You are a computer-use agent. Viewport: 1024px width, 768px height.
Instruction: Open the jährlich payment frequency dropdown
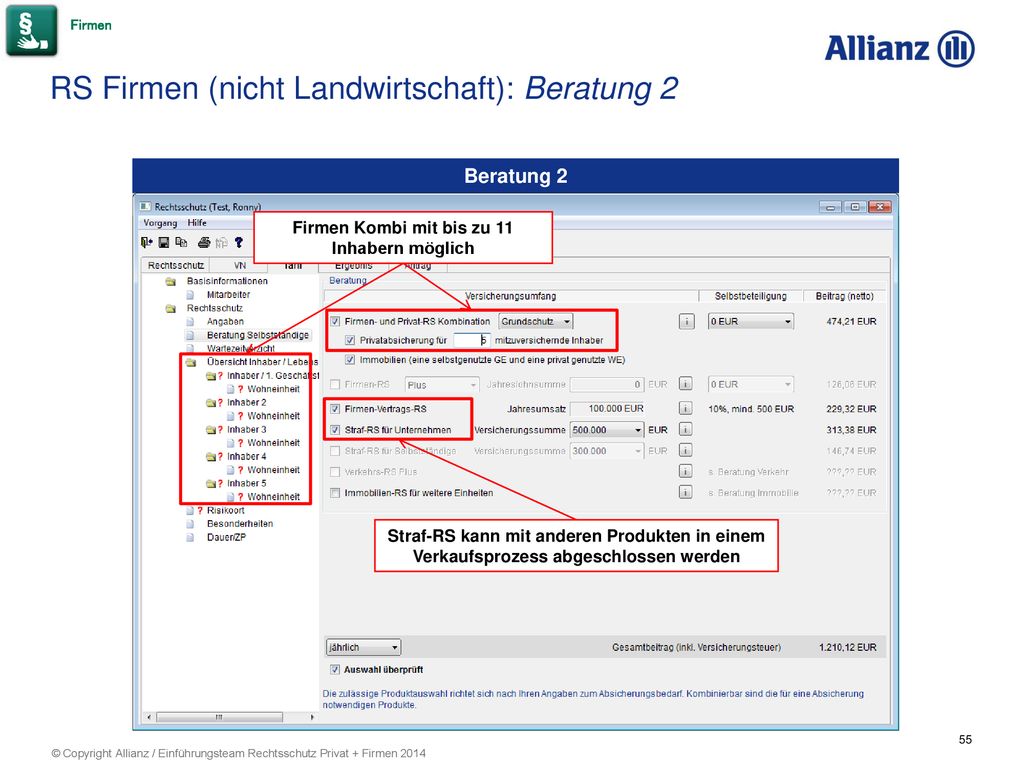pyautogui.click(x=363, y=647)
